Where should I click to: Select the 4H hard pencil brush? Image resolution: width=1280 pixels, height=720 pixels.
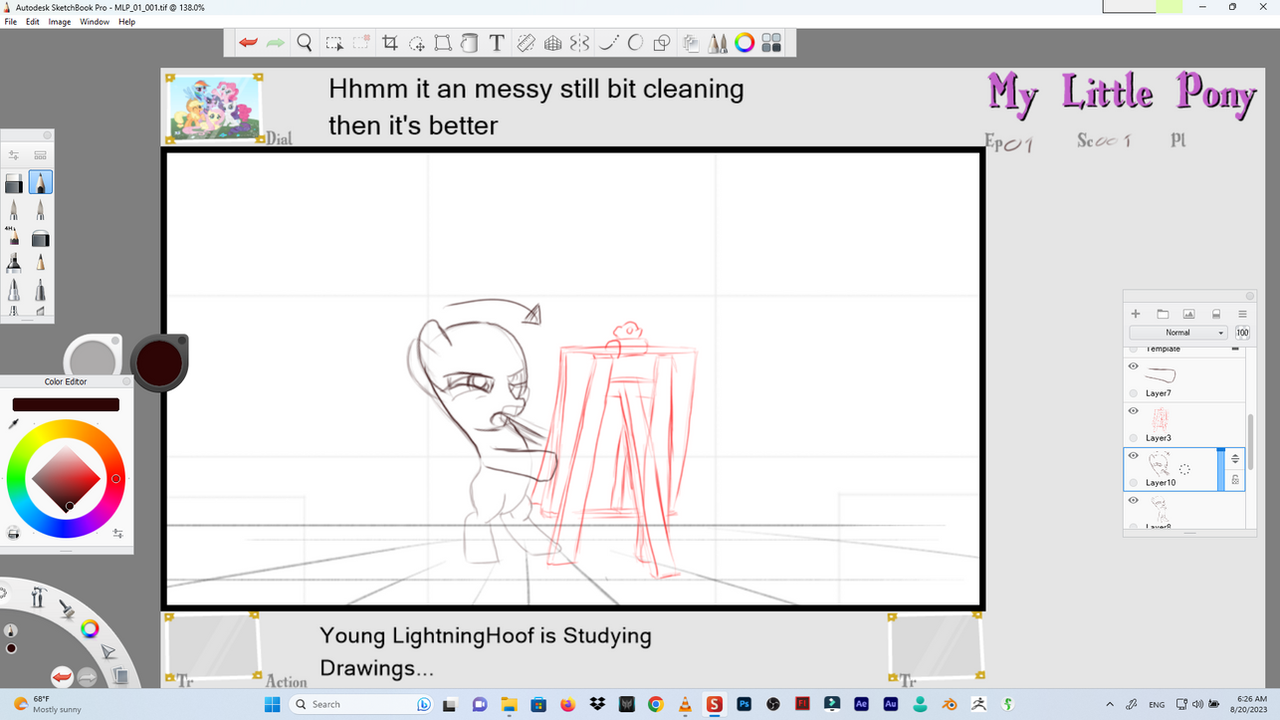(14, 237)
